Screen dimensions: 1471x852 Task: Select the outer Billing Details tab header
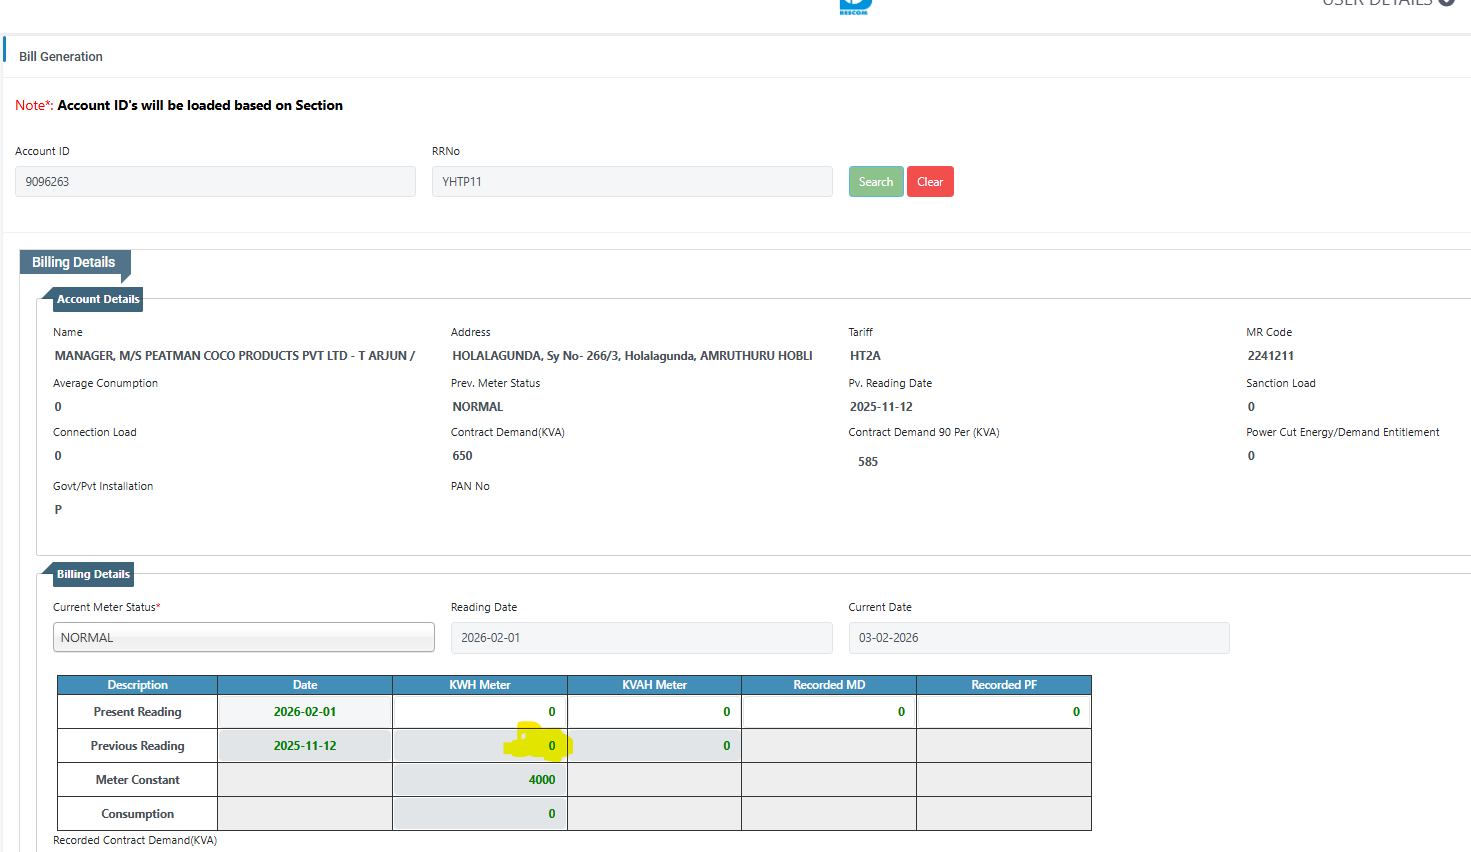point(74,263)
